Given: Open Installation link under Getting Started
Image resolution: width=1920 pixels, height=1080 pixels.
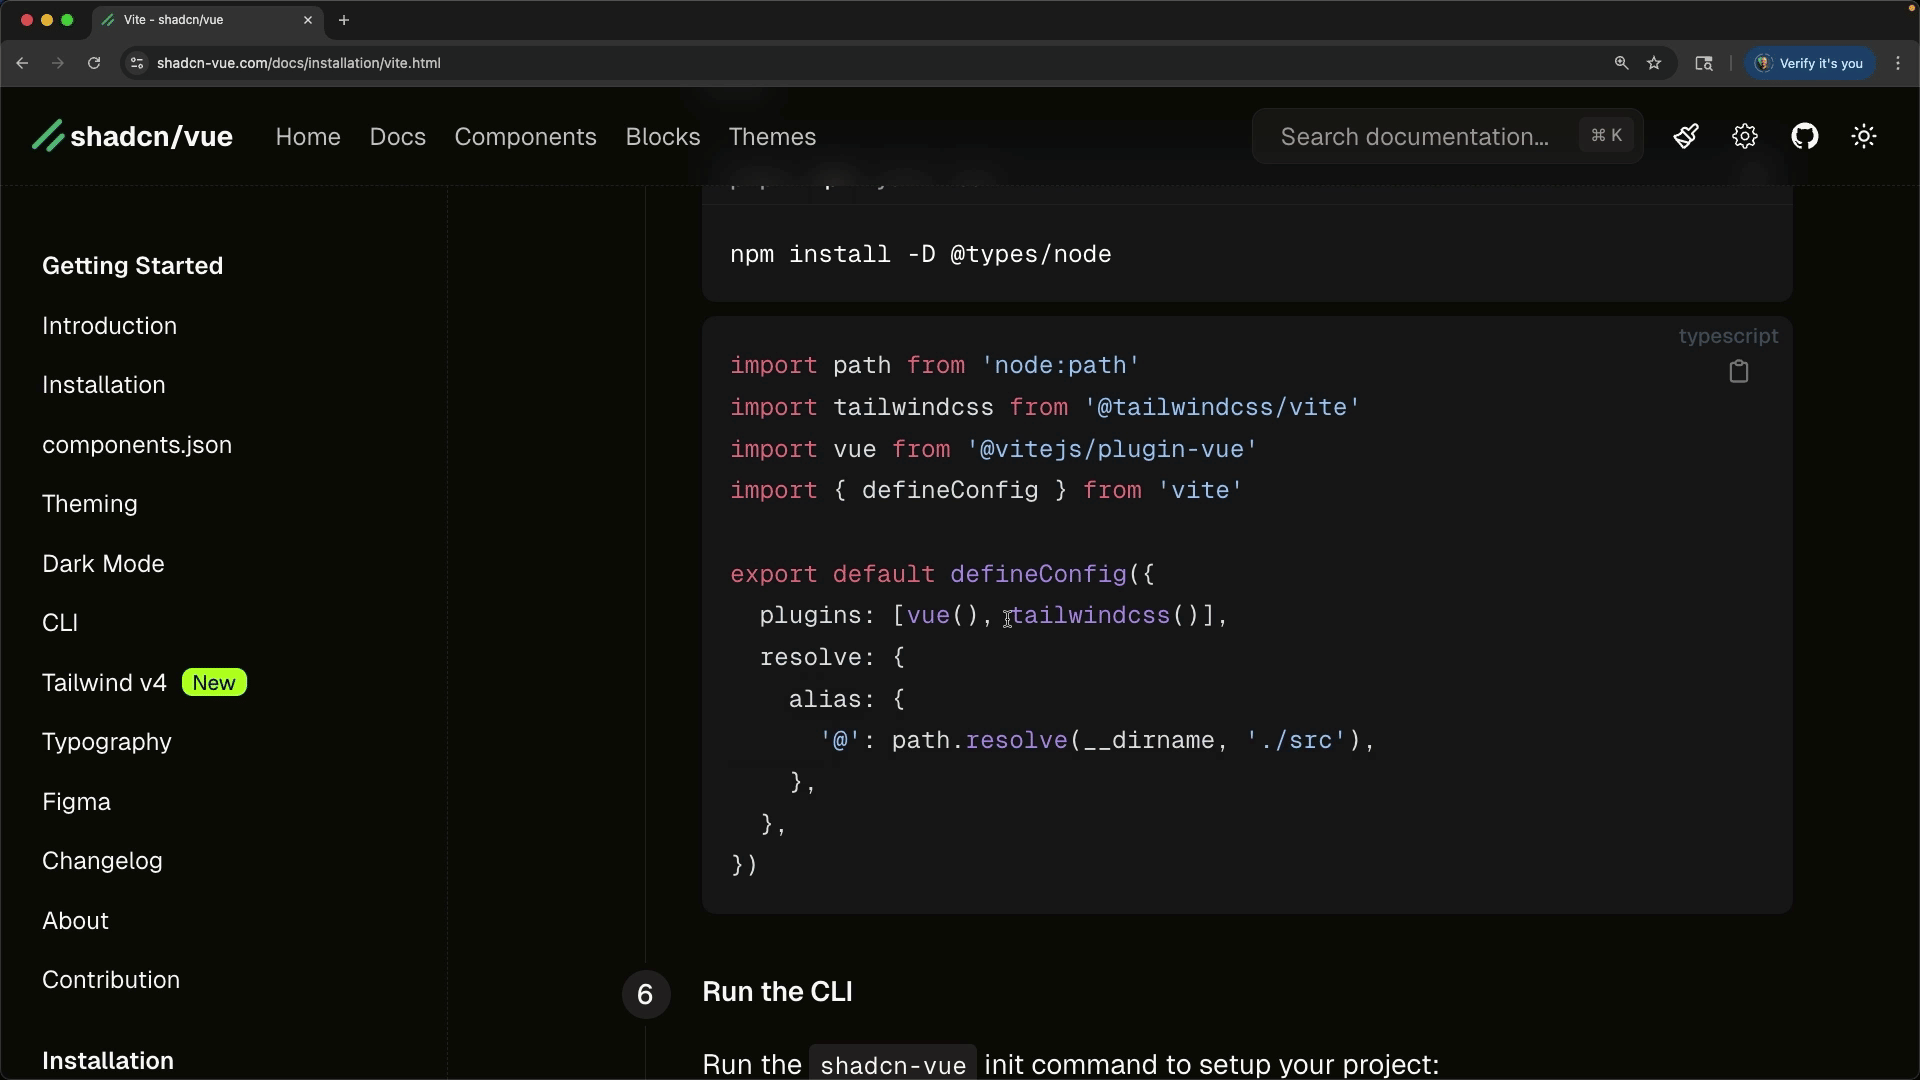Looking at the screenshot, I should tap(104, 385).
